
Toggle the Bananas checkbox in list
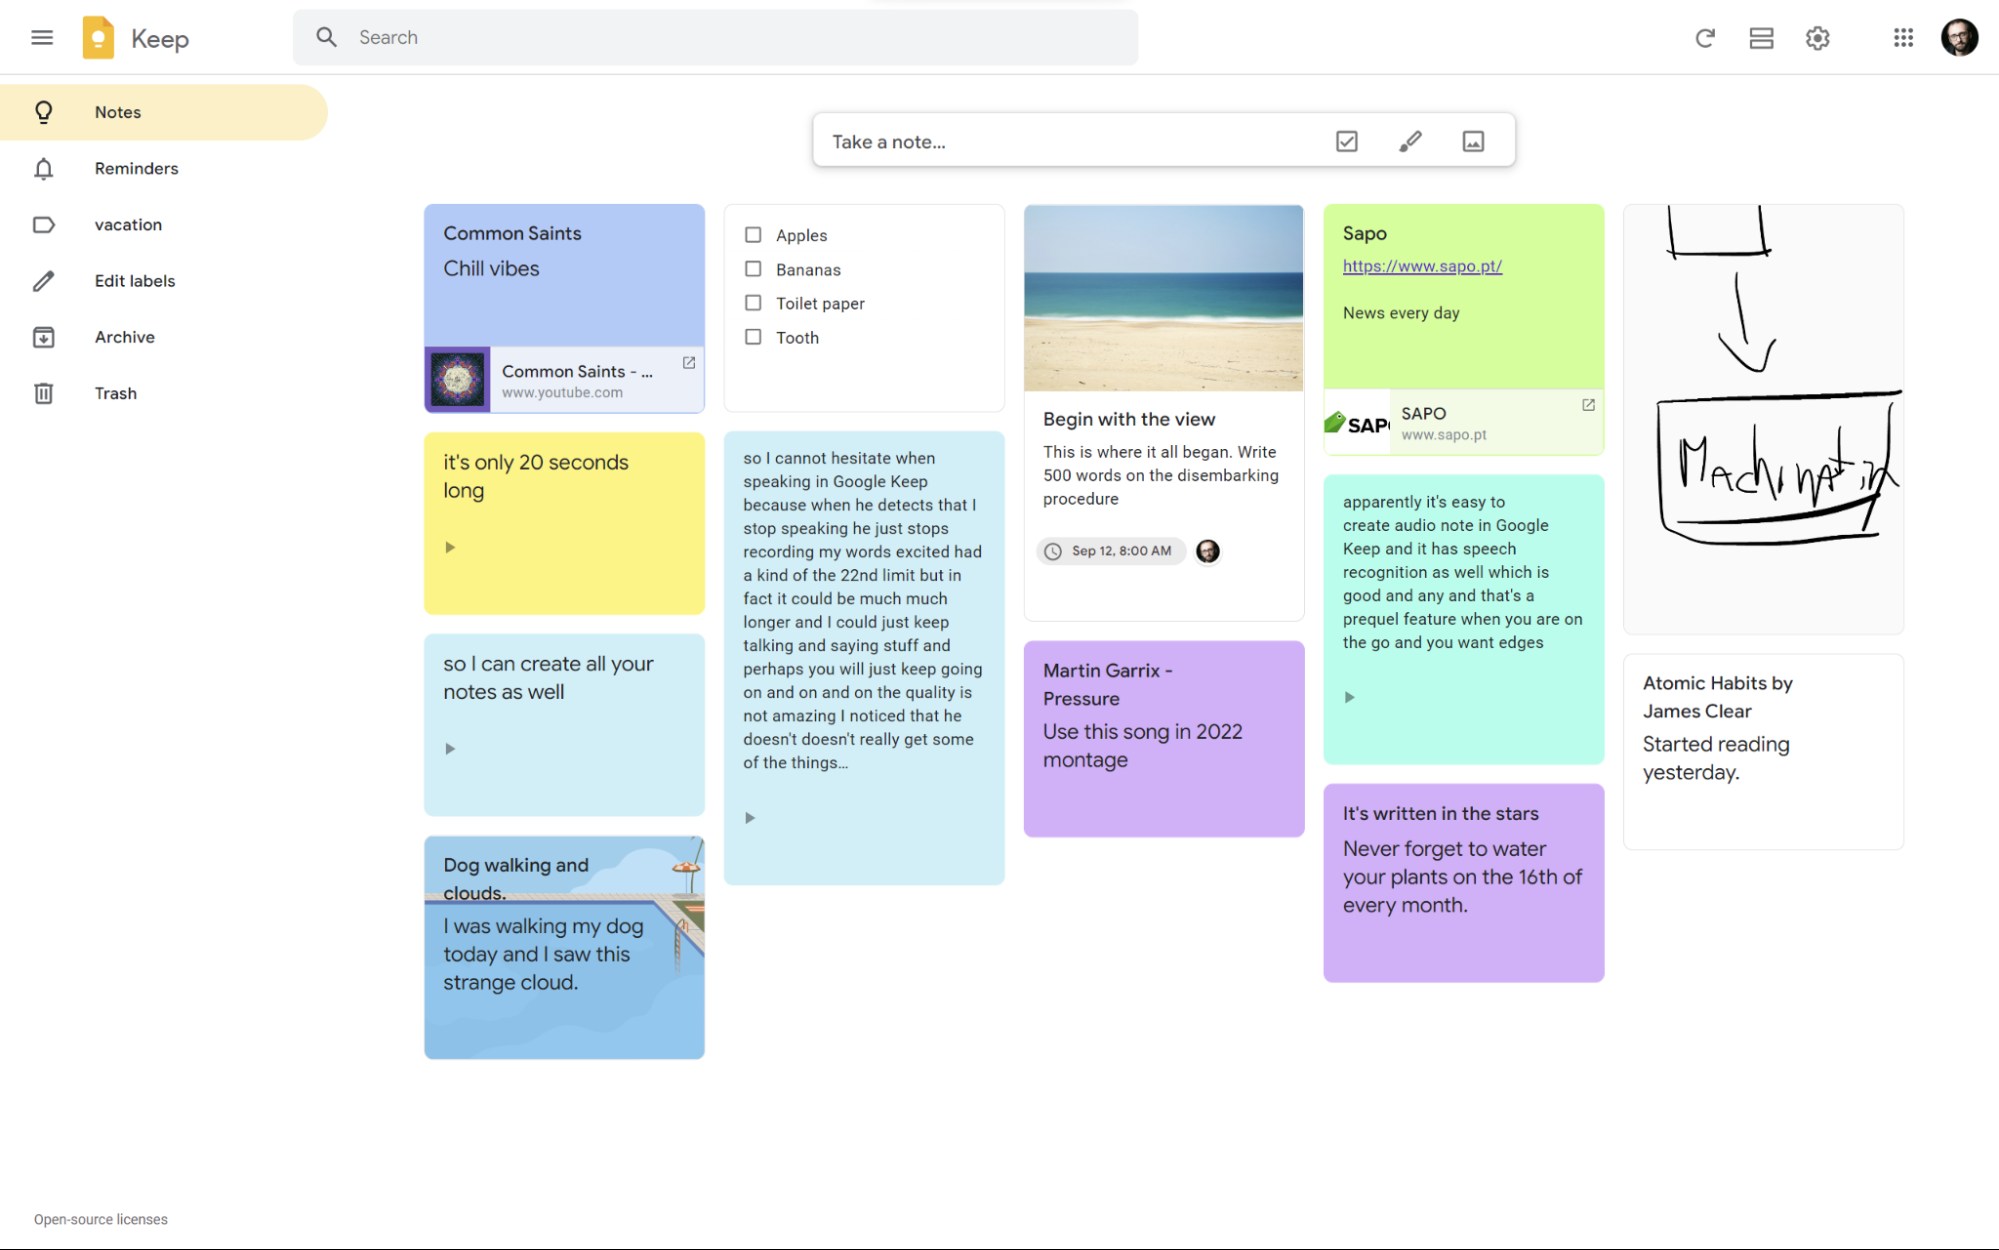click(x=753, y=268)
